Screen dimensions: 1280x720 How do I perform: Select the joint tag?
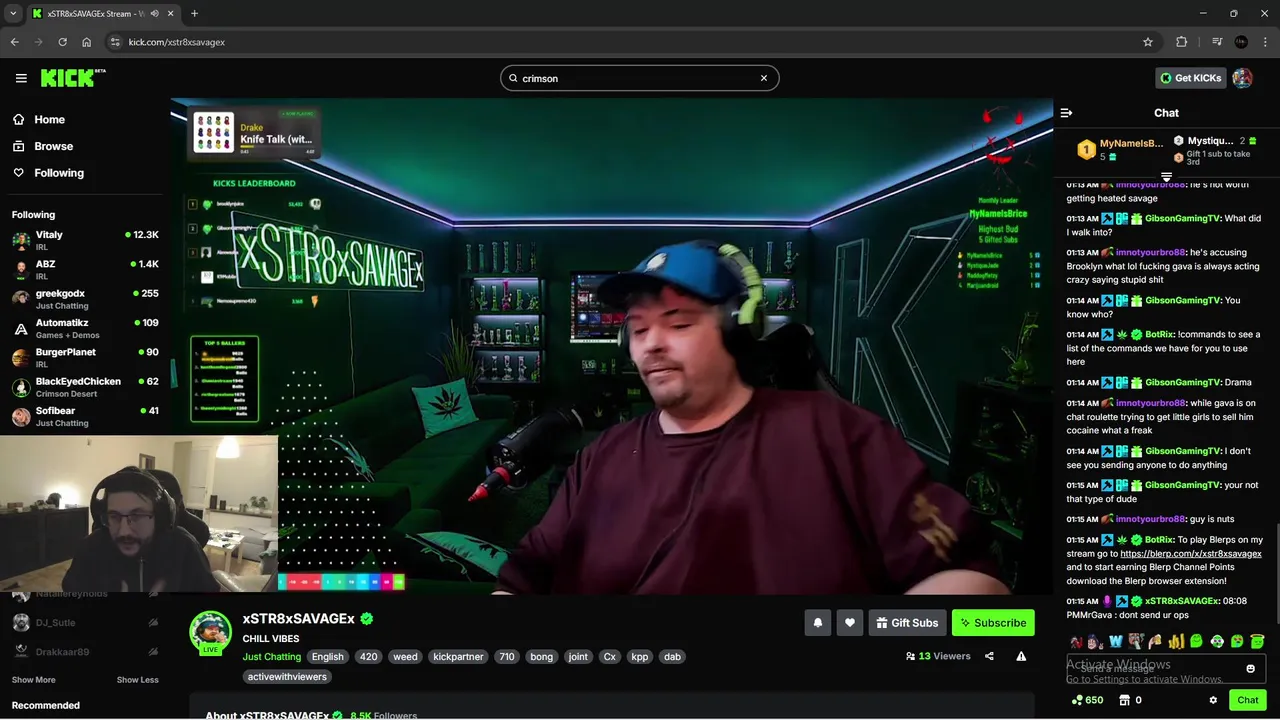click(578, 657)
